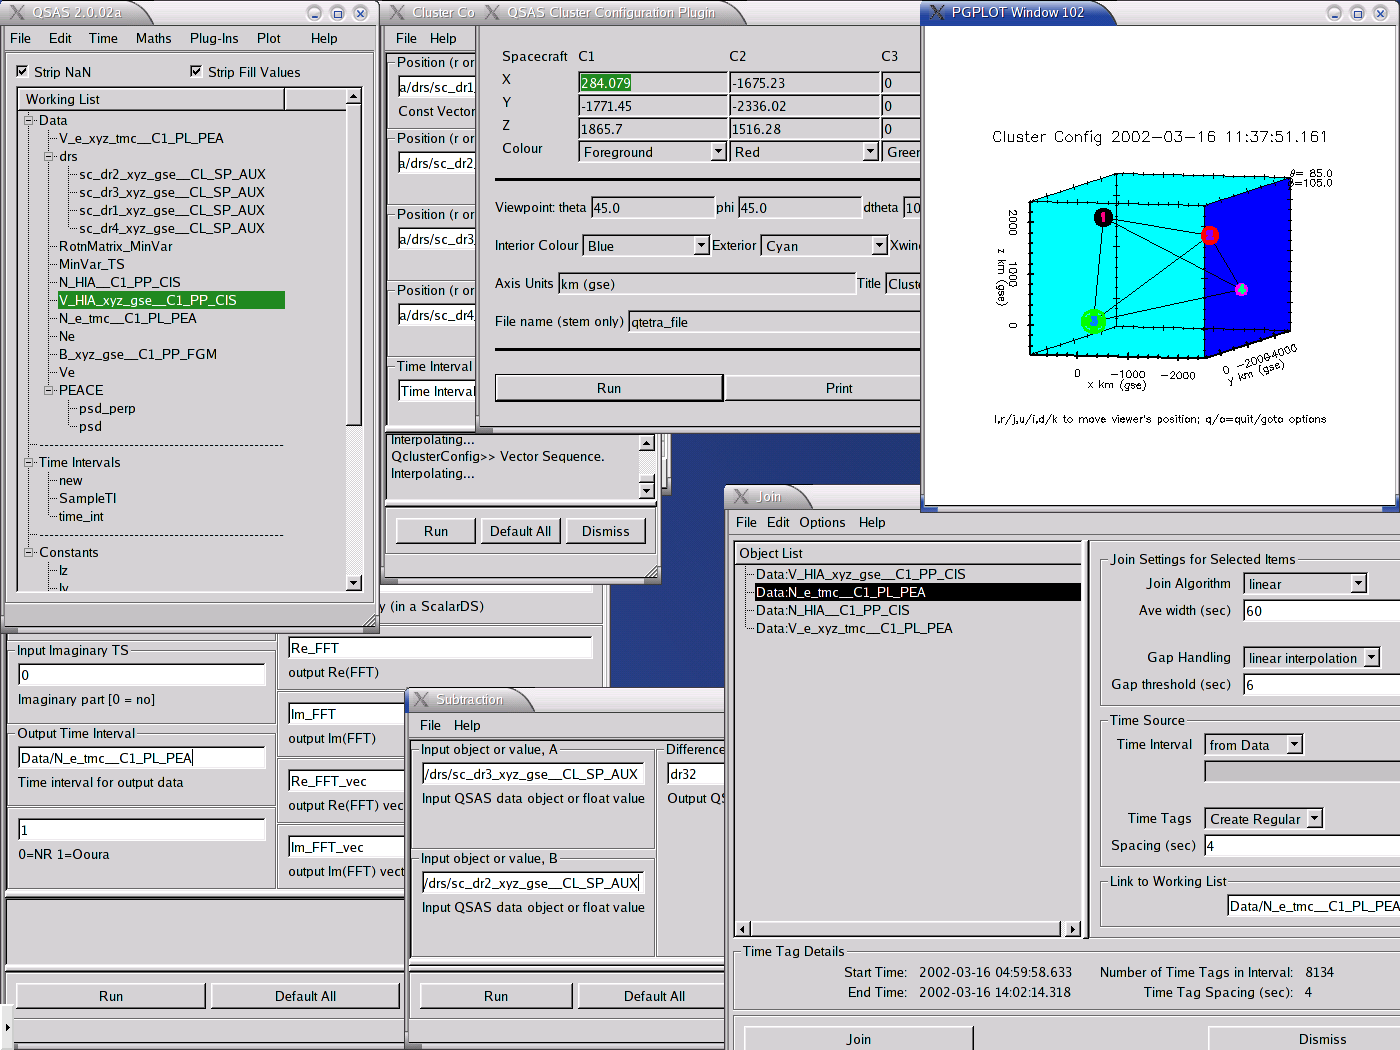This screenshot has width=1400, height=1050.
Task: Click Object List horizontal scrollbar right arrow
Action: point(1072,929)
